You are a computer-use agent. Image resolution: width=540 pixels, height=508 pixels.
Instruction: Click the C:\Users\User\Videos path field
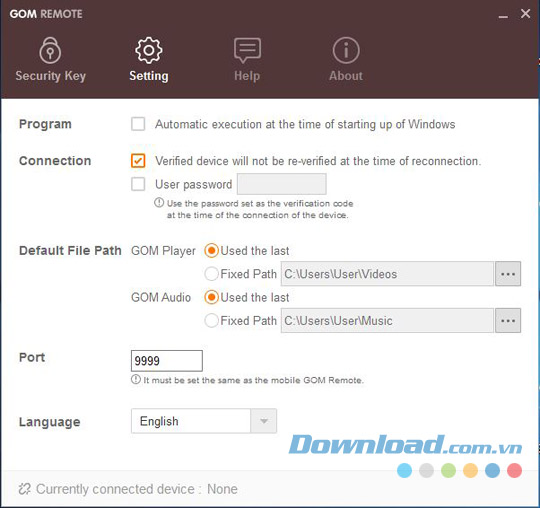coord(387,274)
